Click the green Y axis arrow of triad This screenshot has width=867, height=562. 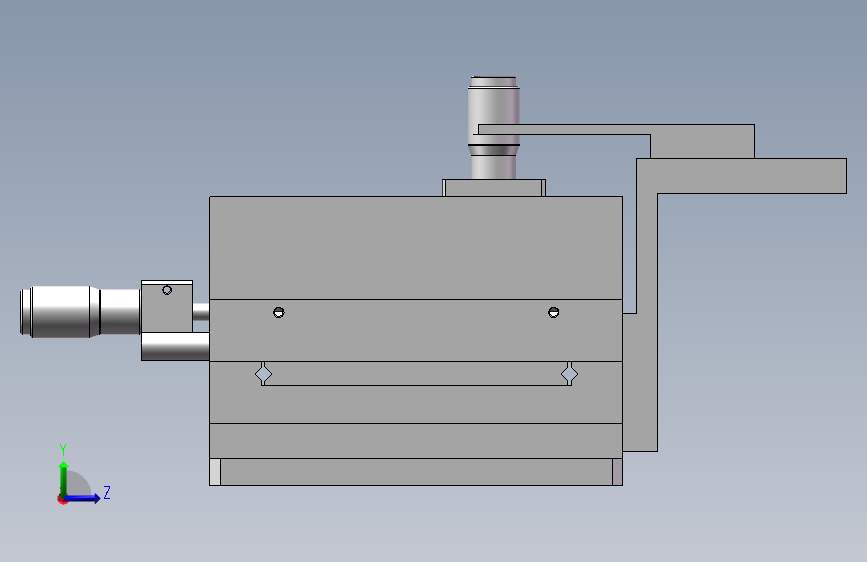point(64,478)
